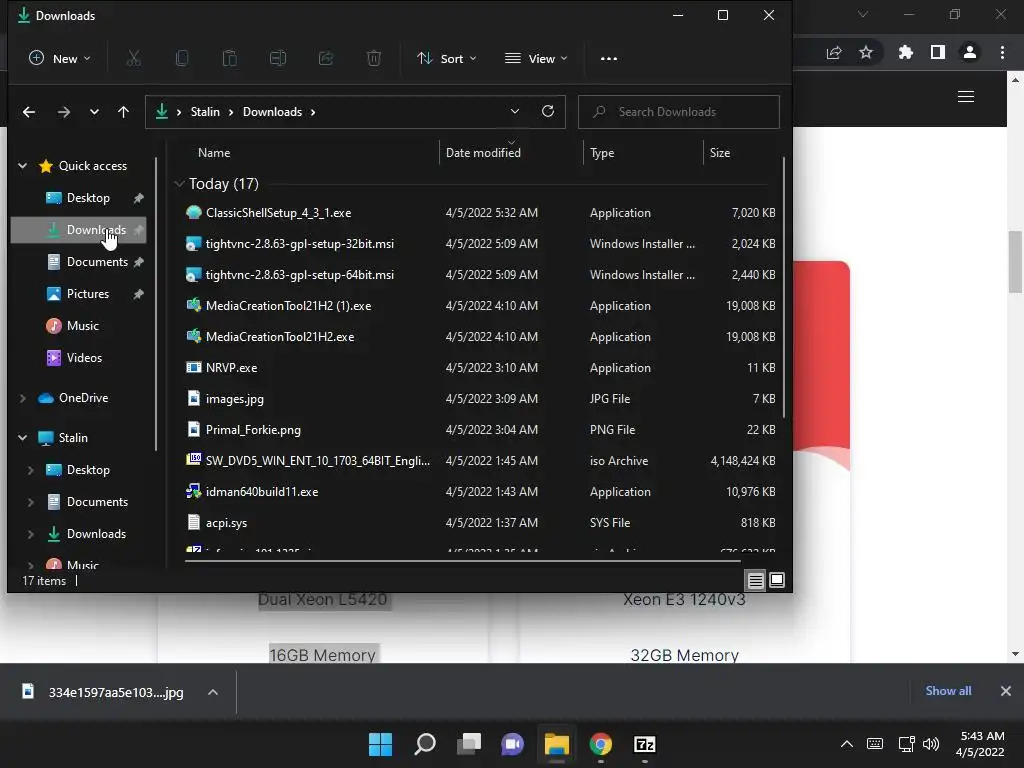This screenshot has width=1024, height=768.
Task: Open the View dropdown
Action: (536, 58)
